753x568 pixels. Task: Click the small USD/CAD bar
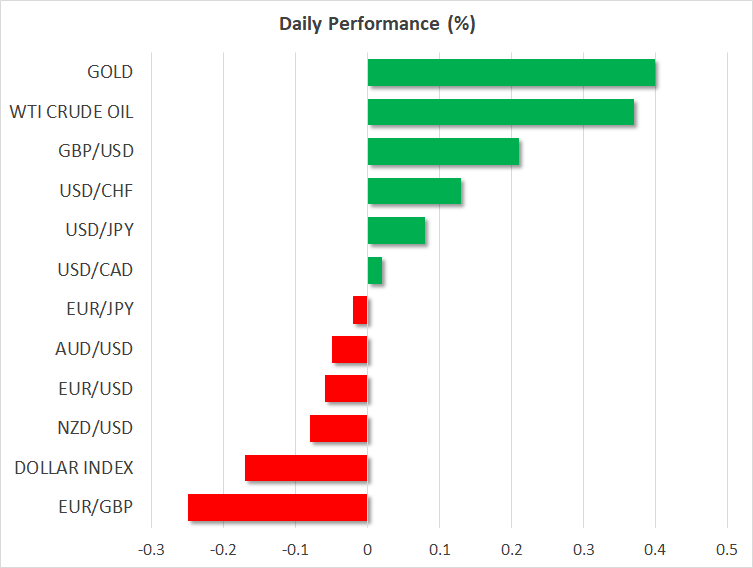coord(375,270)
